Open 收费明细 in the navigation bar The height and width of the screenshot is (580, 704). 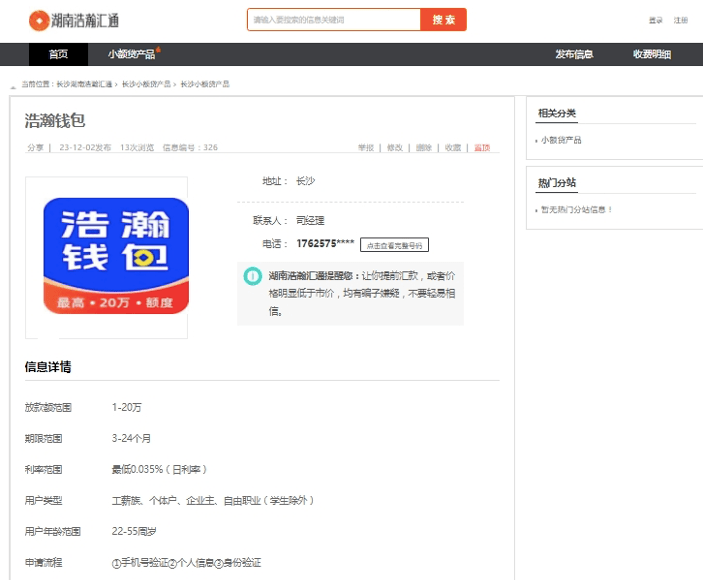click(x=652, y=54)
